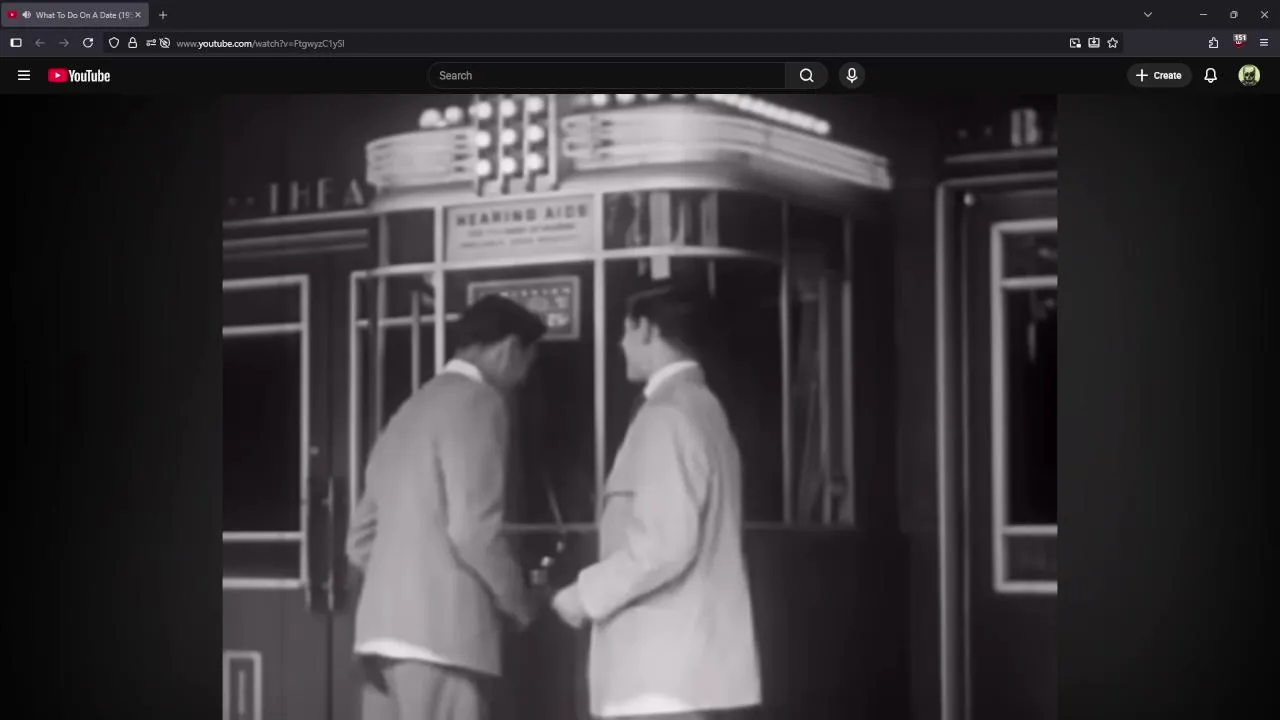Screen dimensions: 1280x720
Task: Start voice search with microphone icon
Action: [852, 75]
